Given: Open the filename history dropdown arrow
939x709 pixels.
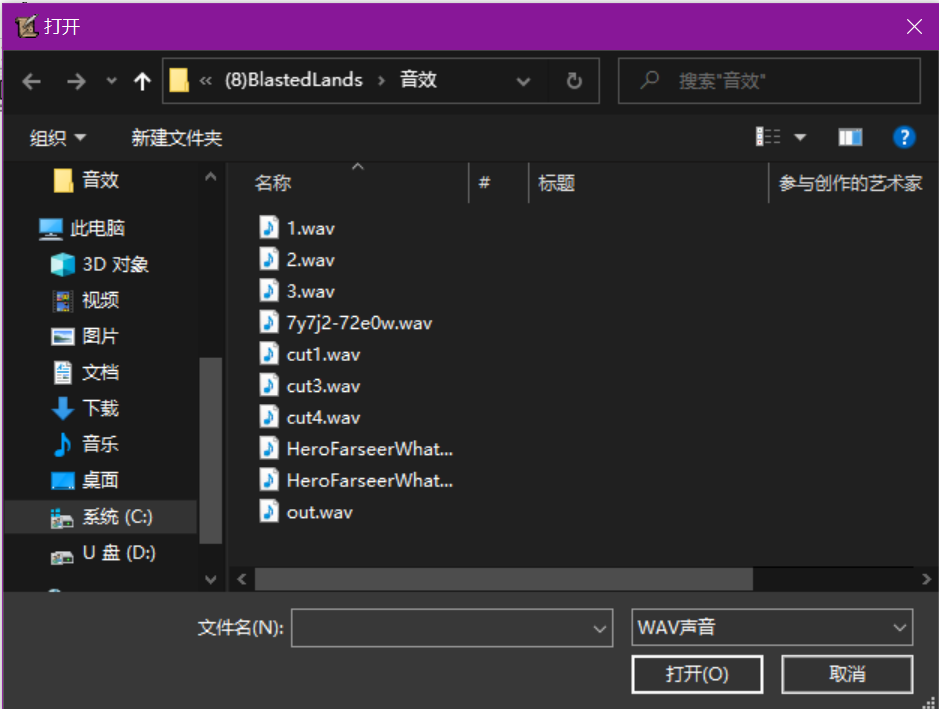Looking at the screenshot, I should [600, 629].
